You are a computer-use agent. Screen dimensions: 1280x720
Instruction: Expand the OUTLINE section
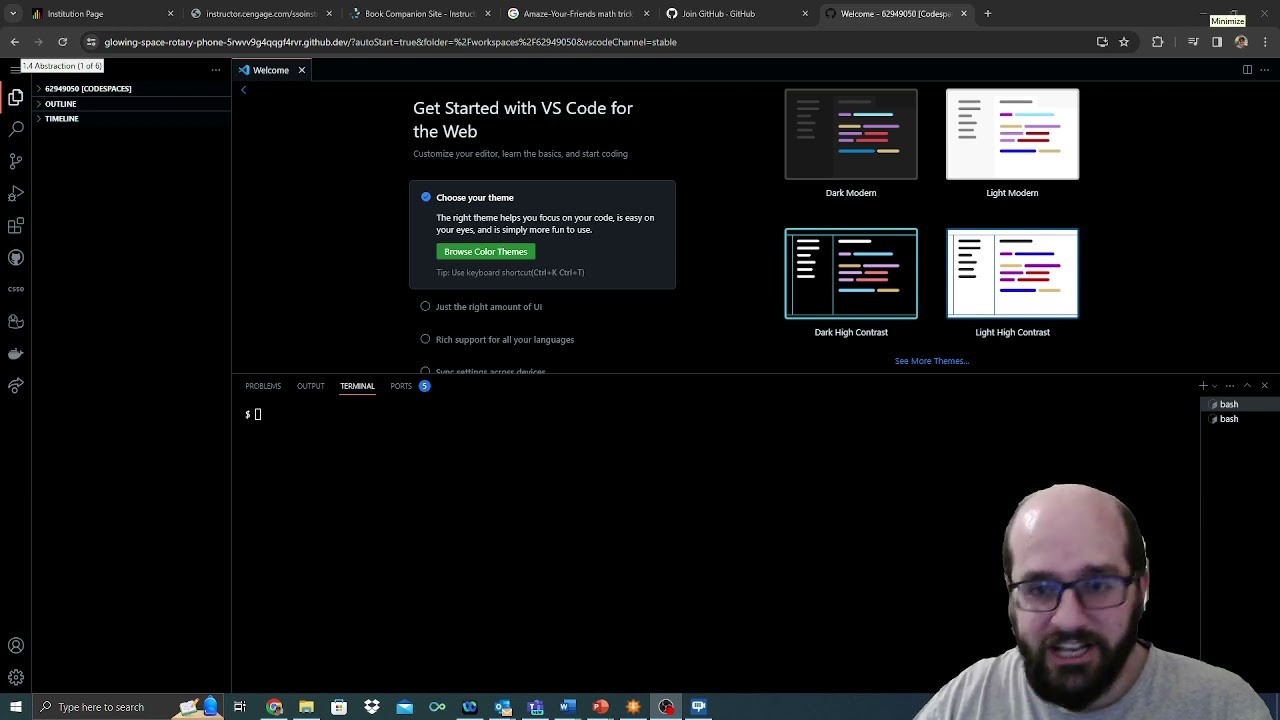pyautogui.click(x=132, y=104)
